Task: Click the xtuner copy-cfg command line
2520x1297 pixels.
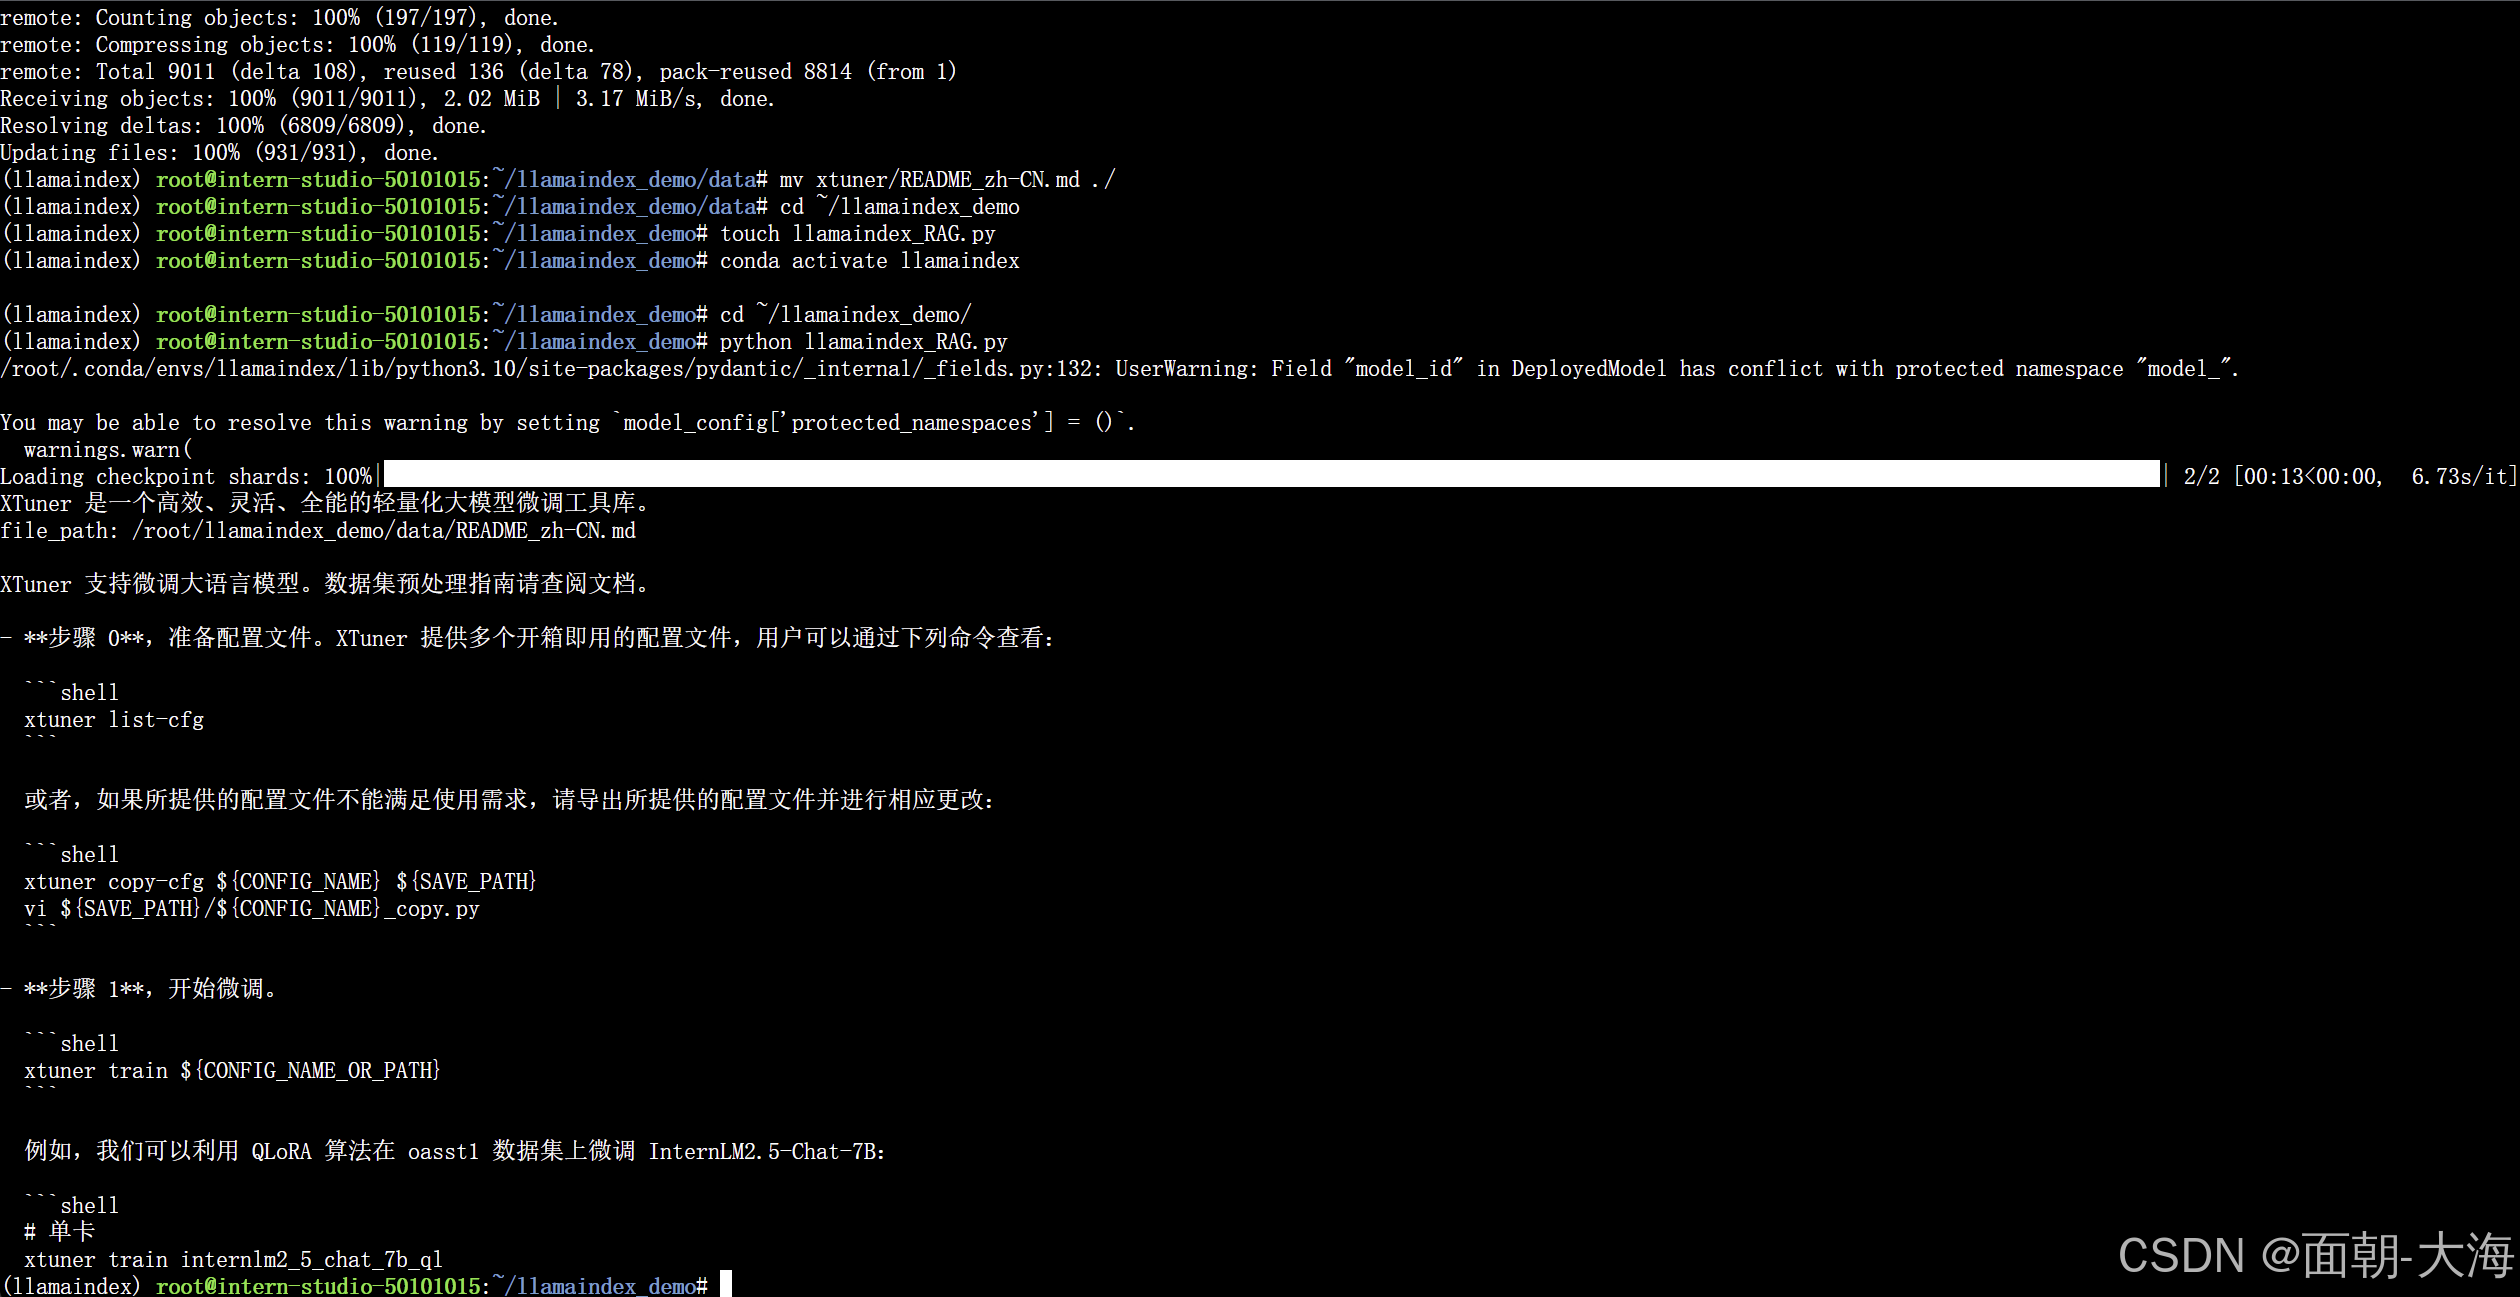Action: pyautogui.click(x=280, y=881)
